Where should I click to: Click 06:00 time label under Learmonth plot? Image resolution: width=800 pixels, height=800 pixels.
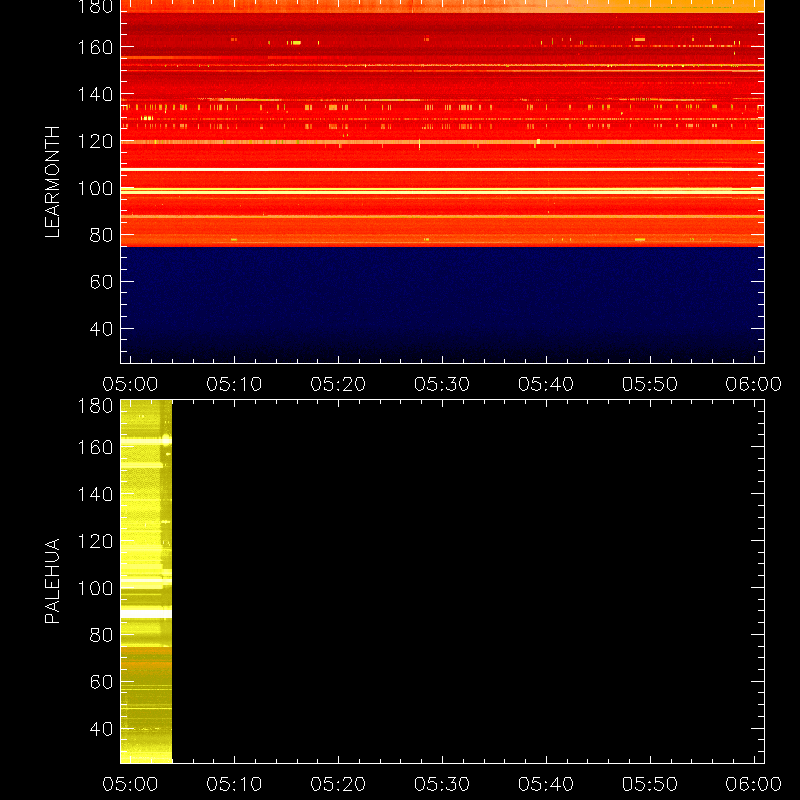(x=754, y=384)
